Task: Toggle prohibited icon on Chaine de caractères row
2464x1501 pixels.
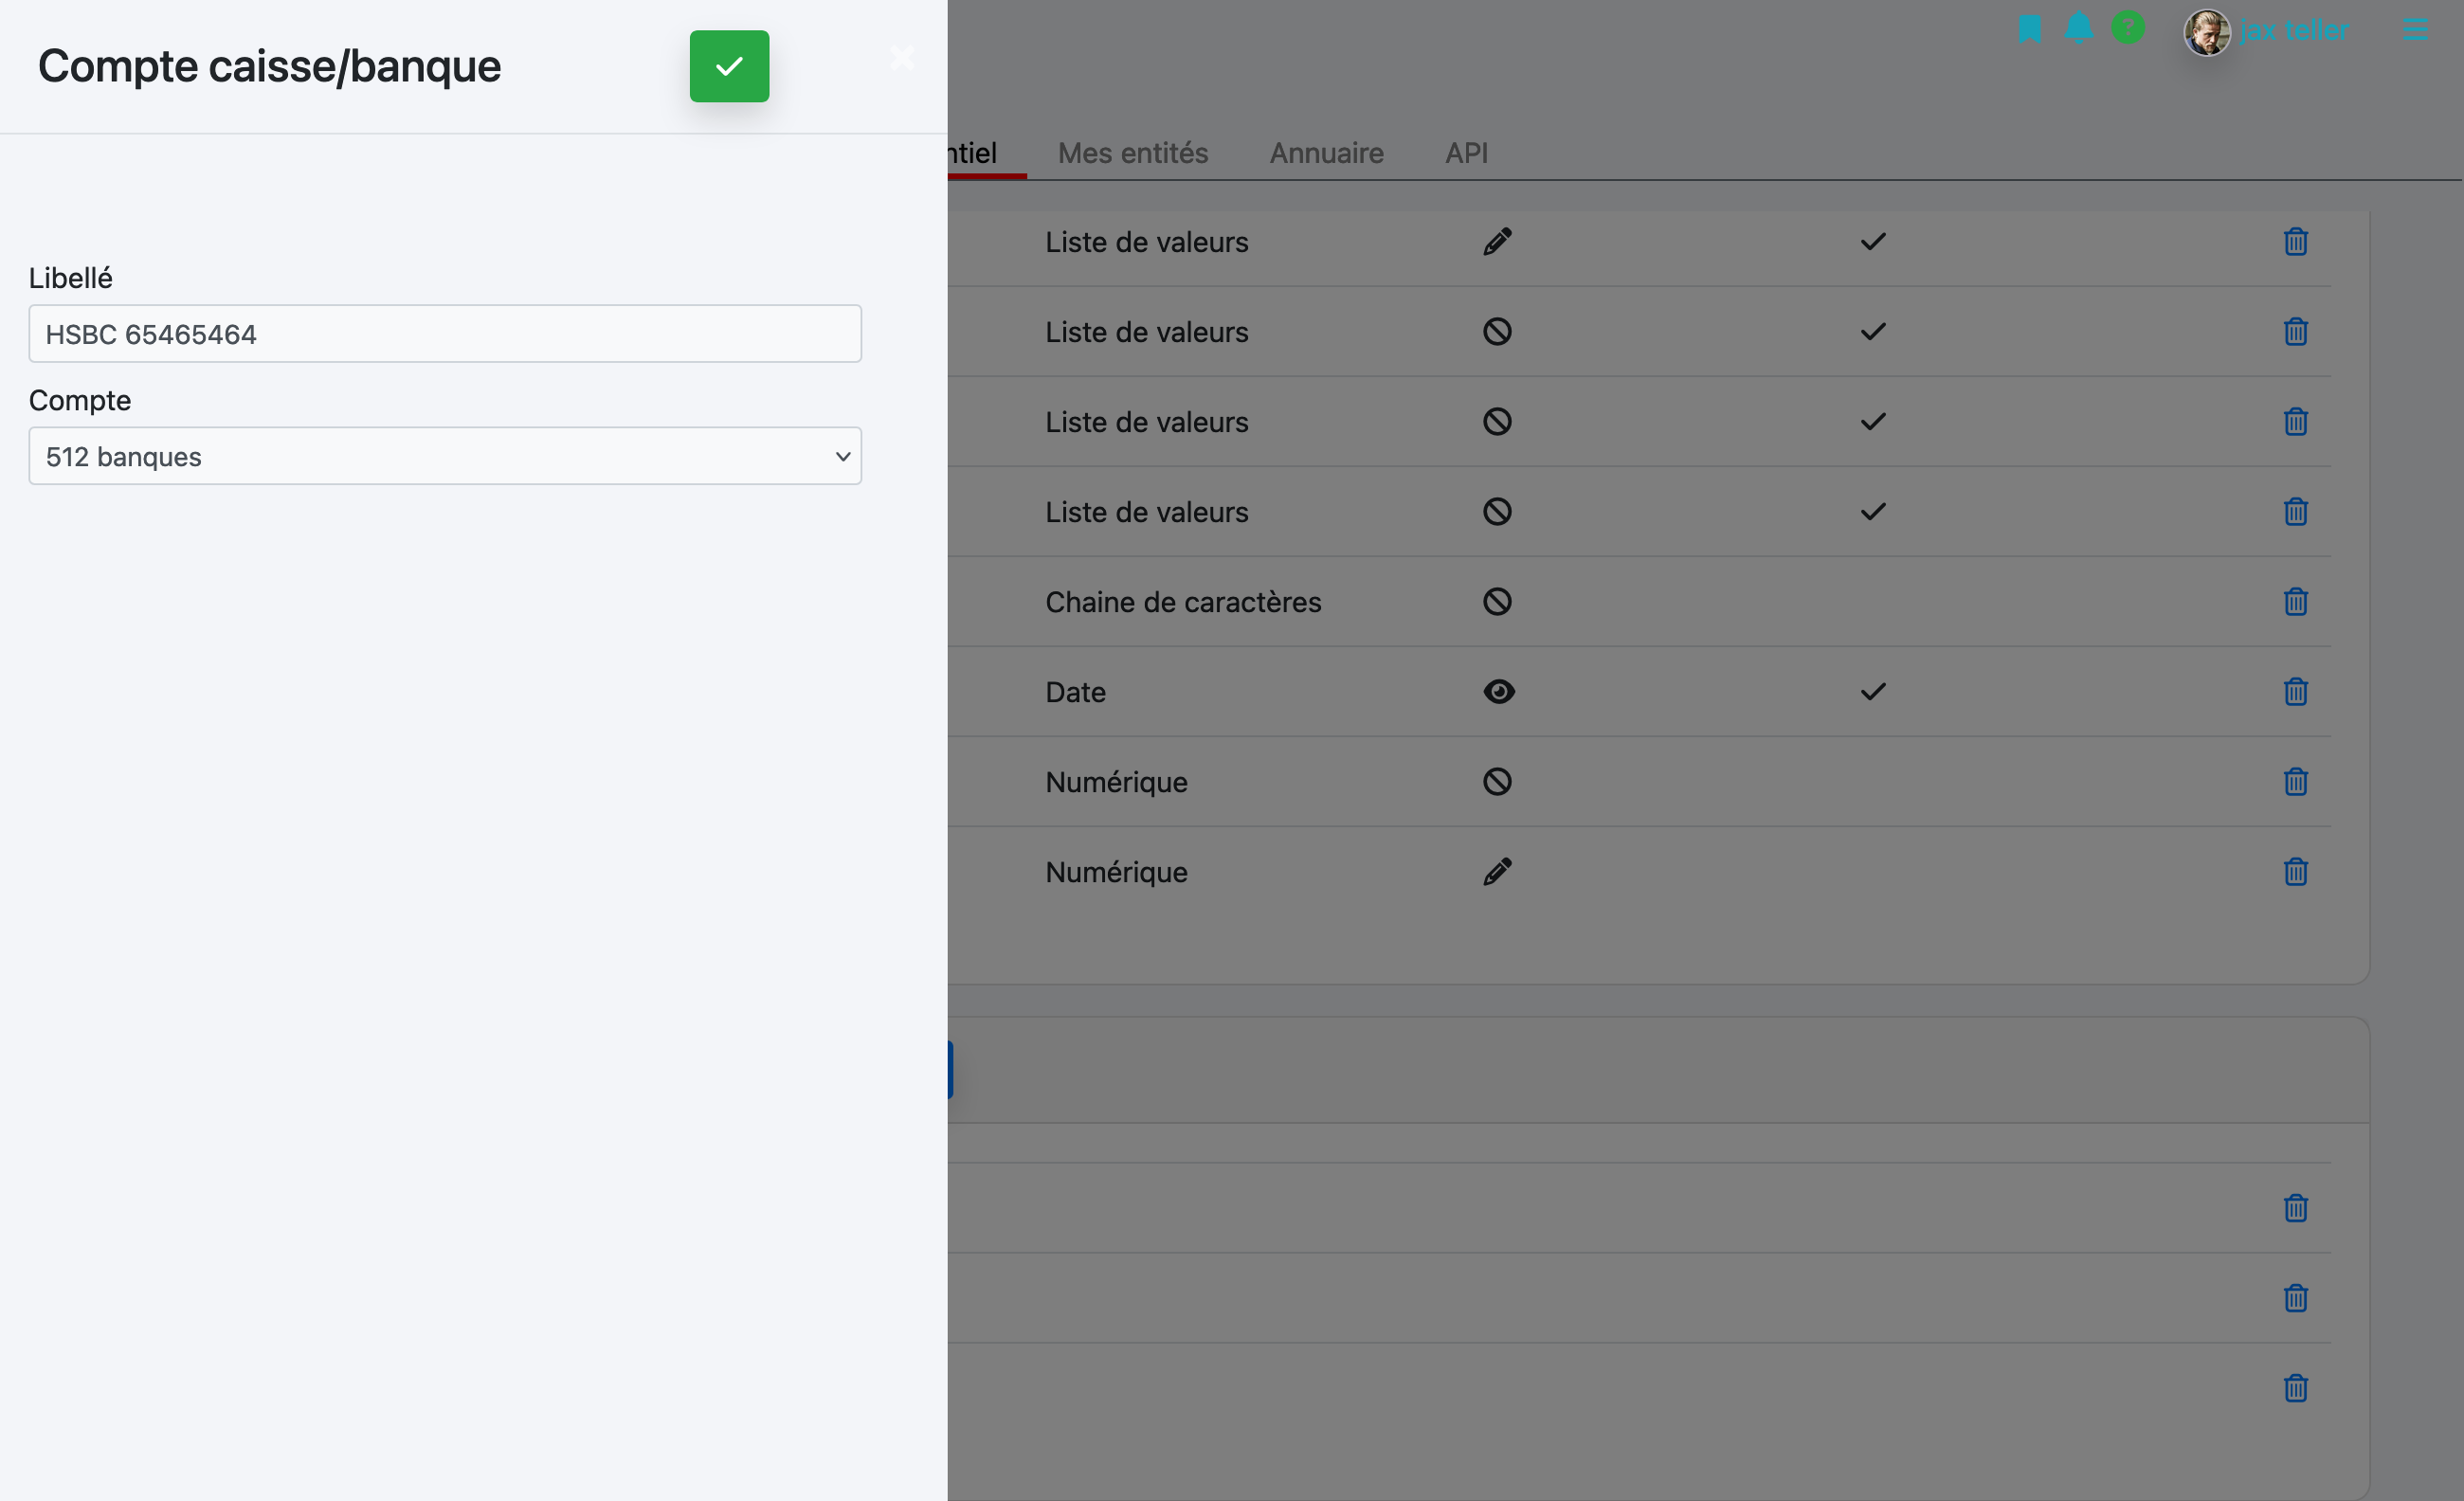Action: click(1497, 602)
